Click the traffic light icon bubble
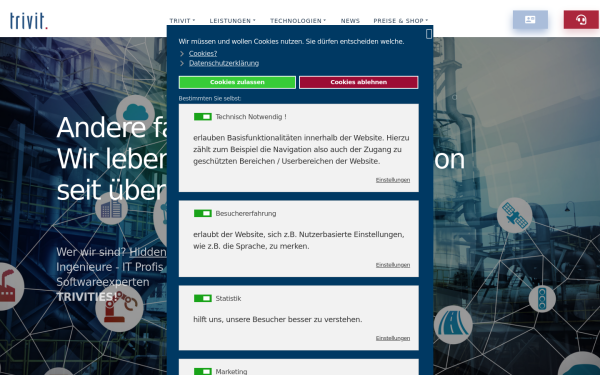This screenshot has height=375, width=600. coord(542,299)
